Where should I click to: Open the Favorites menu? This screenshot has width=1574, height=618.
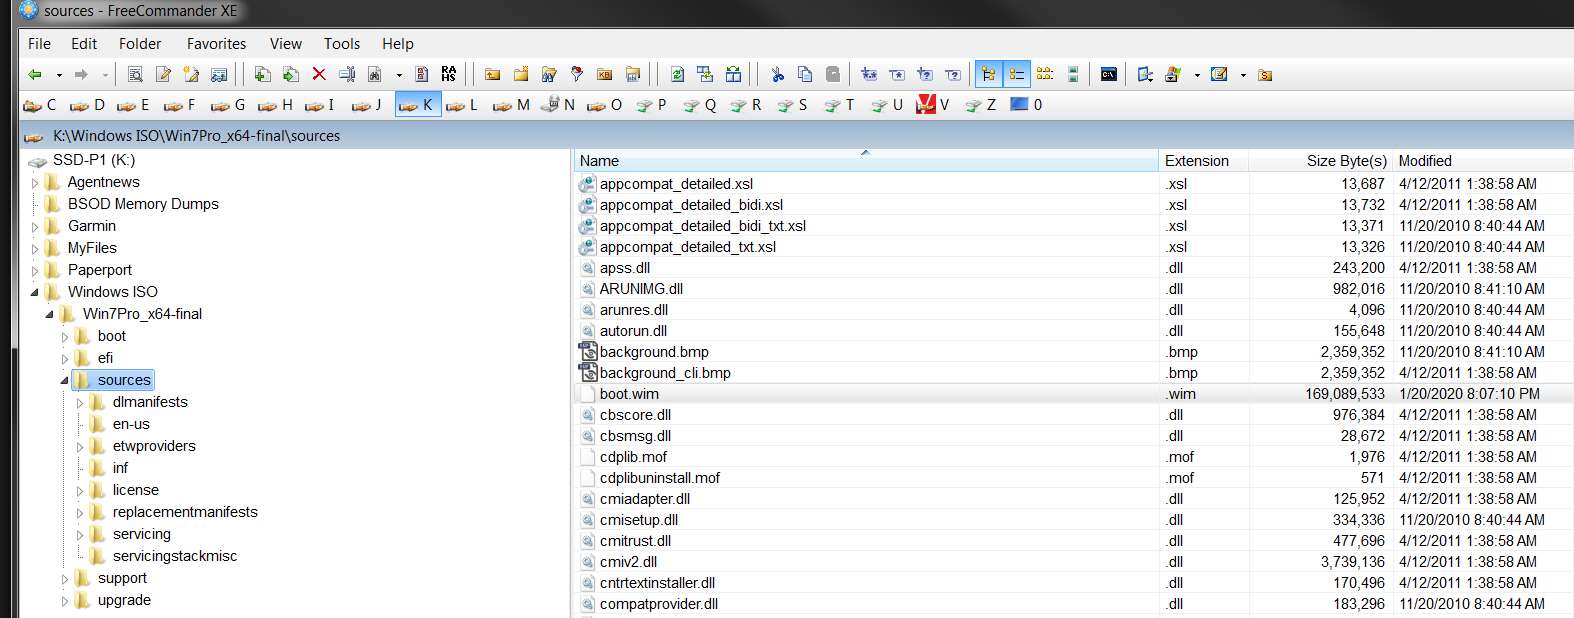tap(216, 44)
